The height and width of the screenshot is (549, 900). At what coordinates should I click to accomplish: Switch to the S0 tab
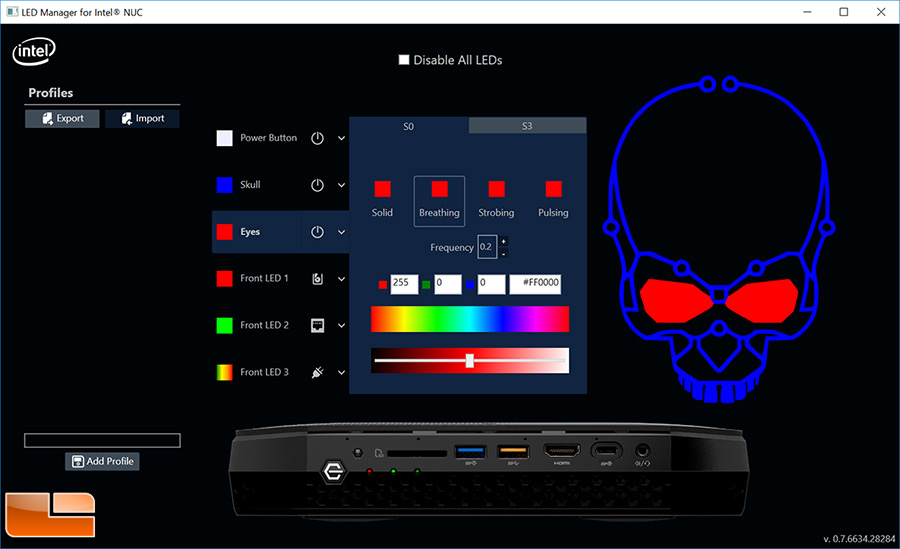pyautogui.click(x=409, y=126)
